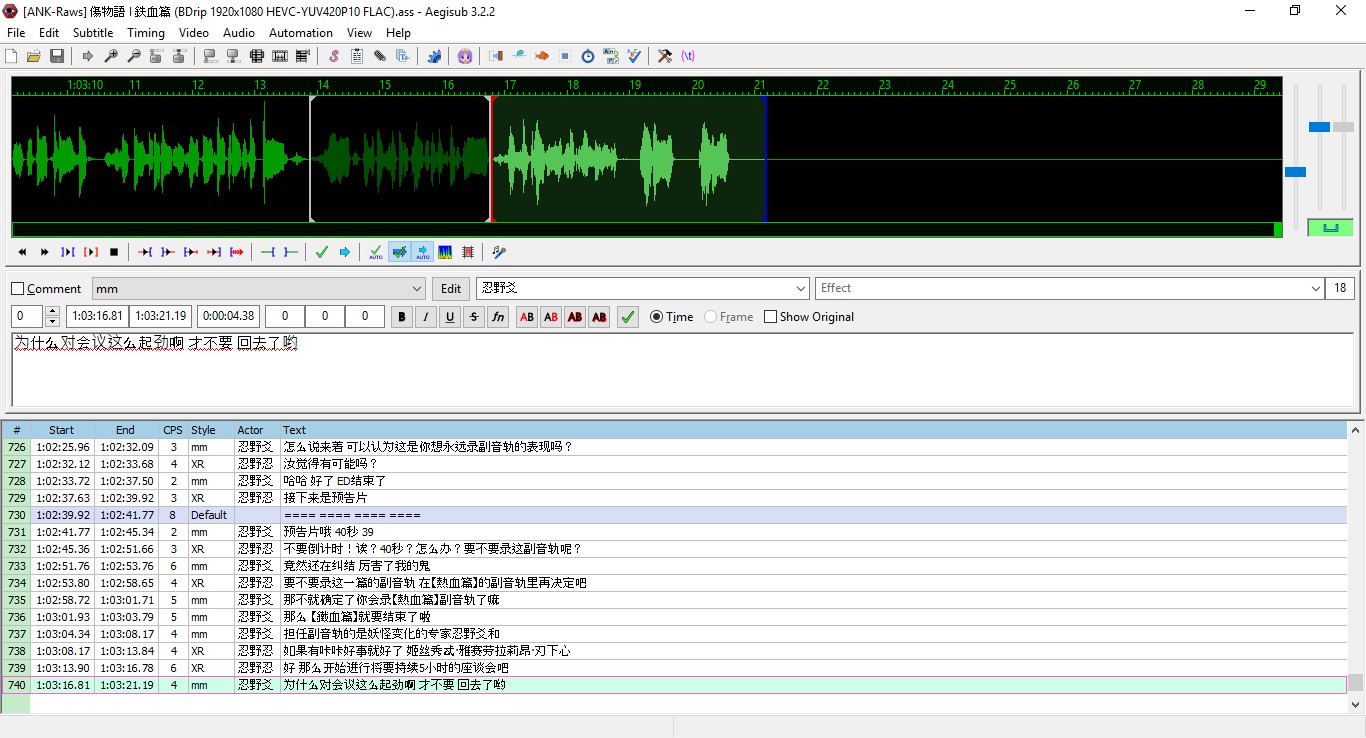1366x738 pixels.
Task: Open the Automation Manager icon
Action: pyautogui.click(x=434, y=56)
